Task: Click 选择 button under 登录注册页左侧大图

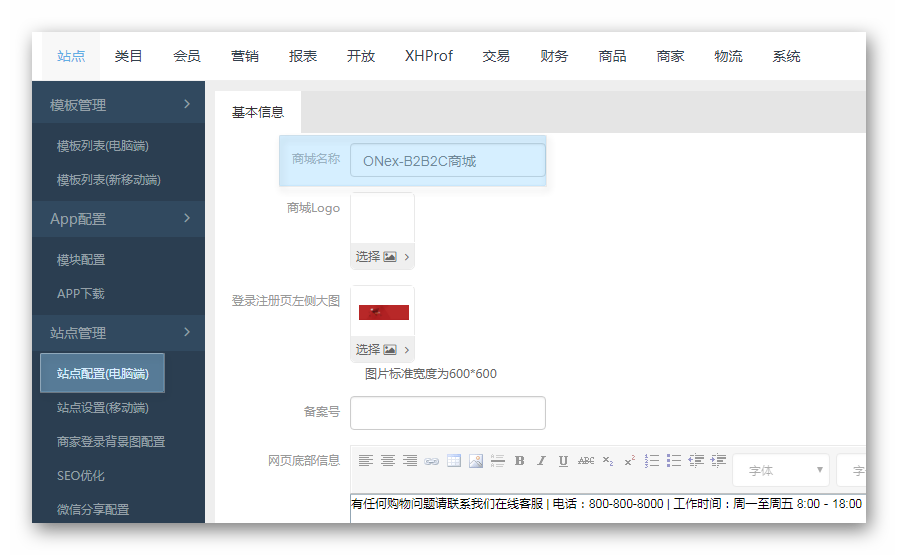Action: click(382, 349)
